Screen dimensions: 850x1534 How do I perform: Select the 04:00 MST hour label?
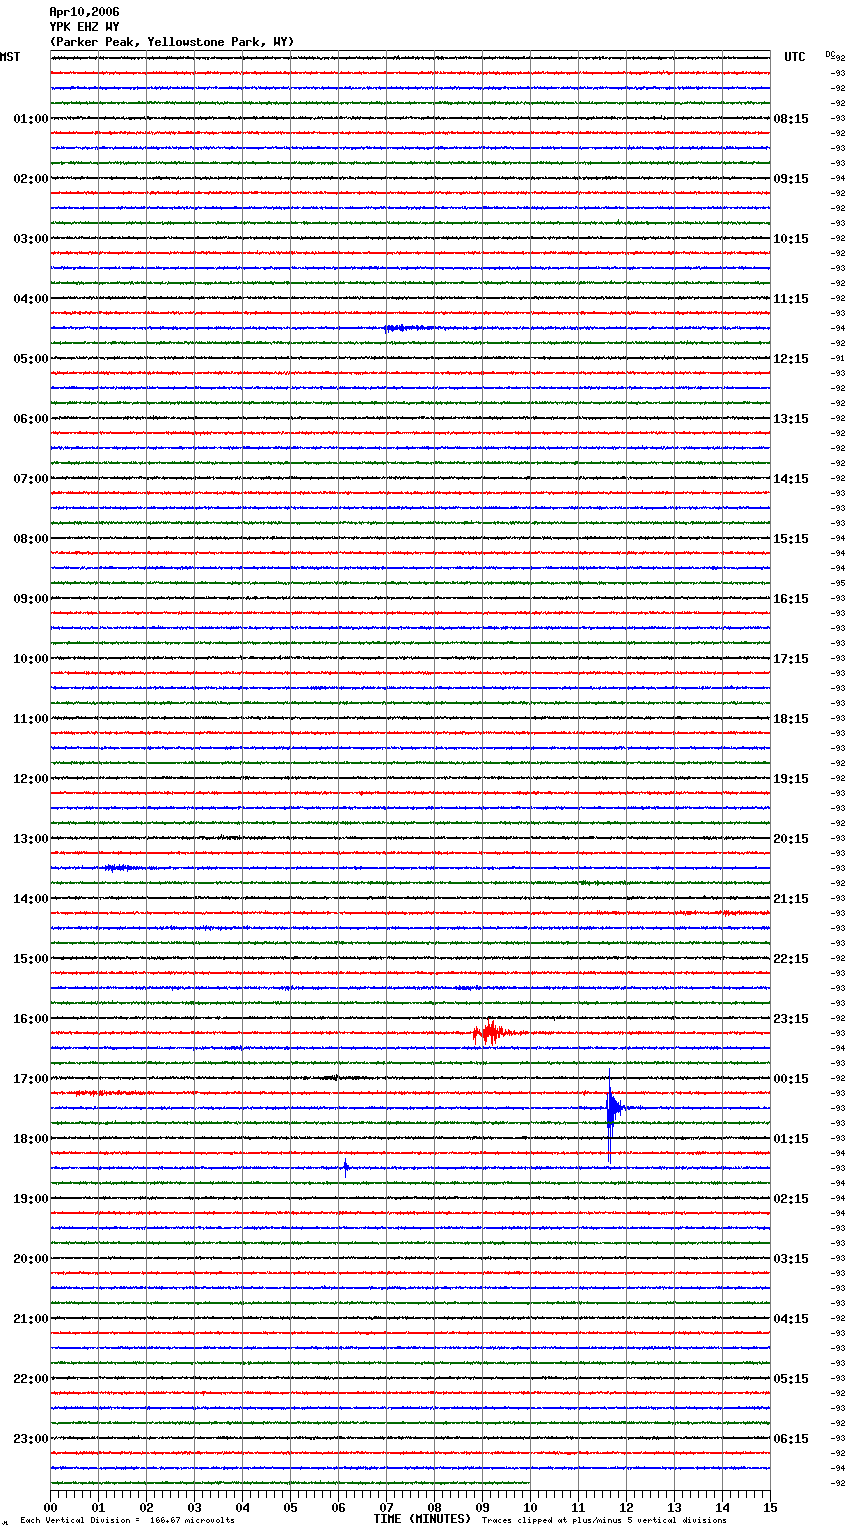[30, 299]
